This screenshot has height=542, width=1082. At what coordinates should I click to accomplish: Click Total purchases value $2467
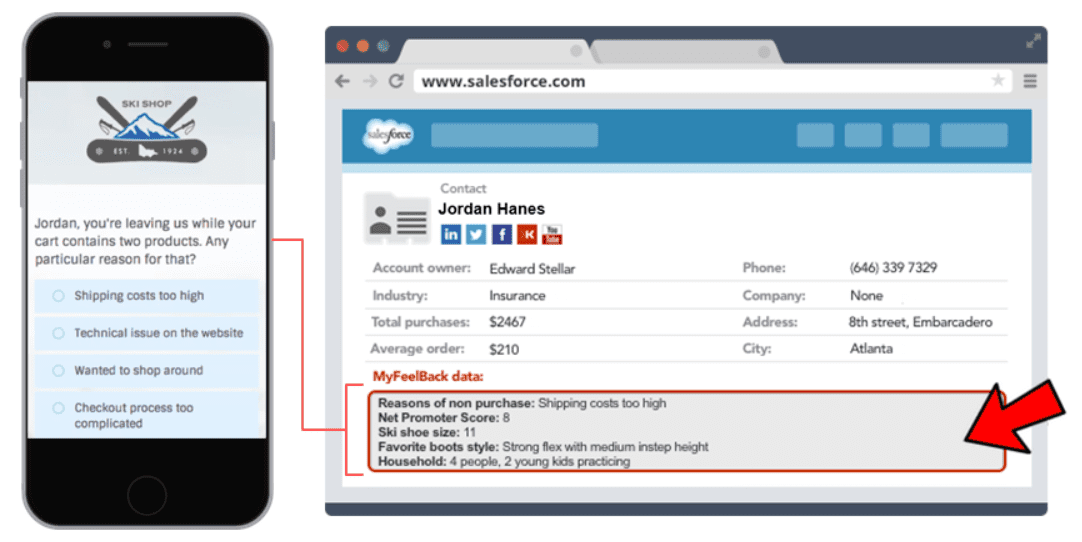(507, 322)
